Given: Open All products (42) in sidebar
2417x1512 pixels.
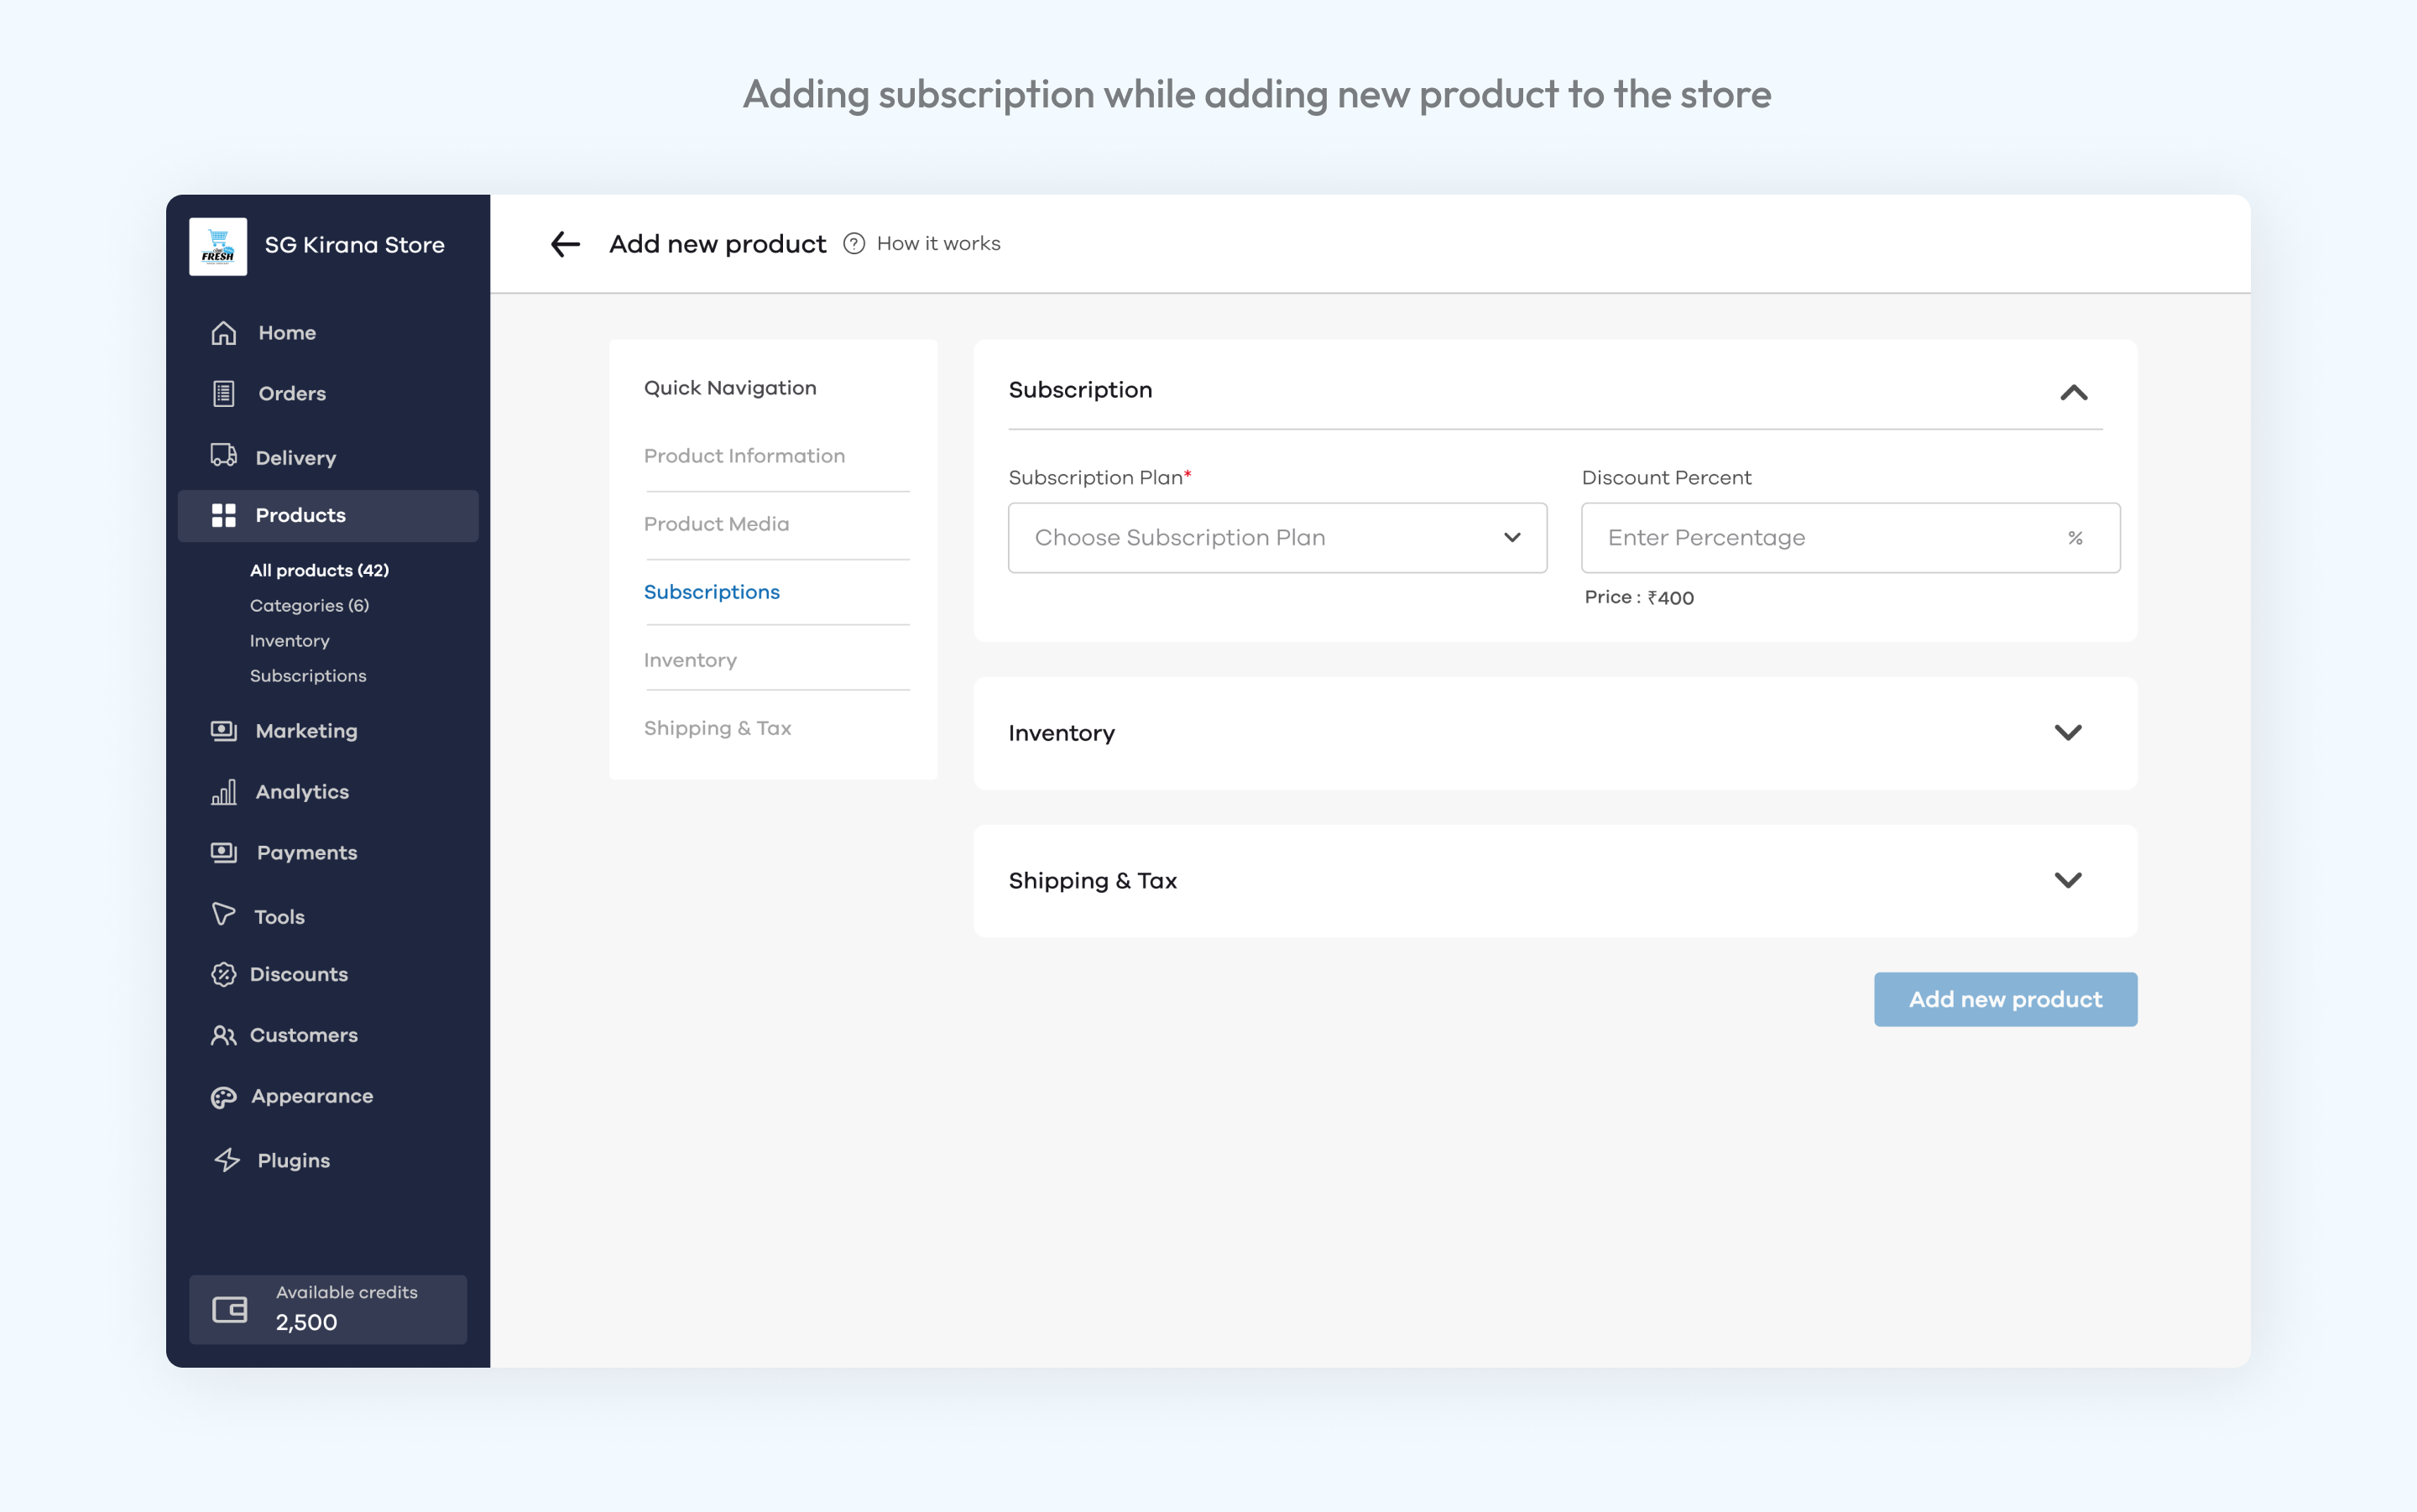Looking at the screenshot, I should point(319,570).
